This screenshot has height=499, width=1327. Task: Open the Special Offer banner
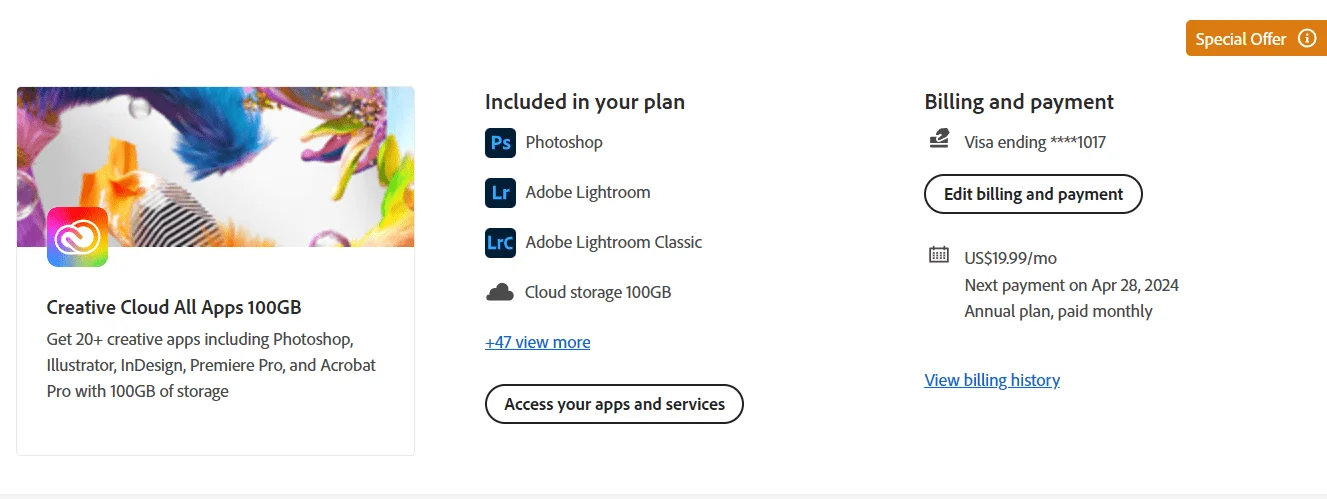click(x=1256, y=39)
